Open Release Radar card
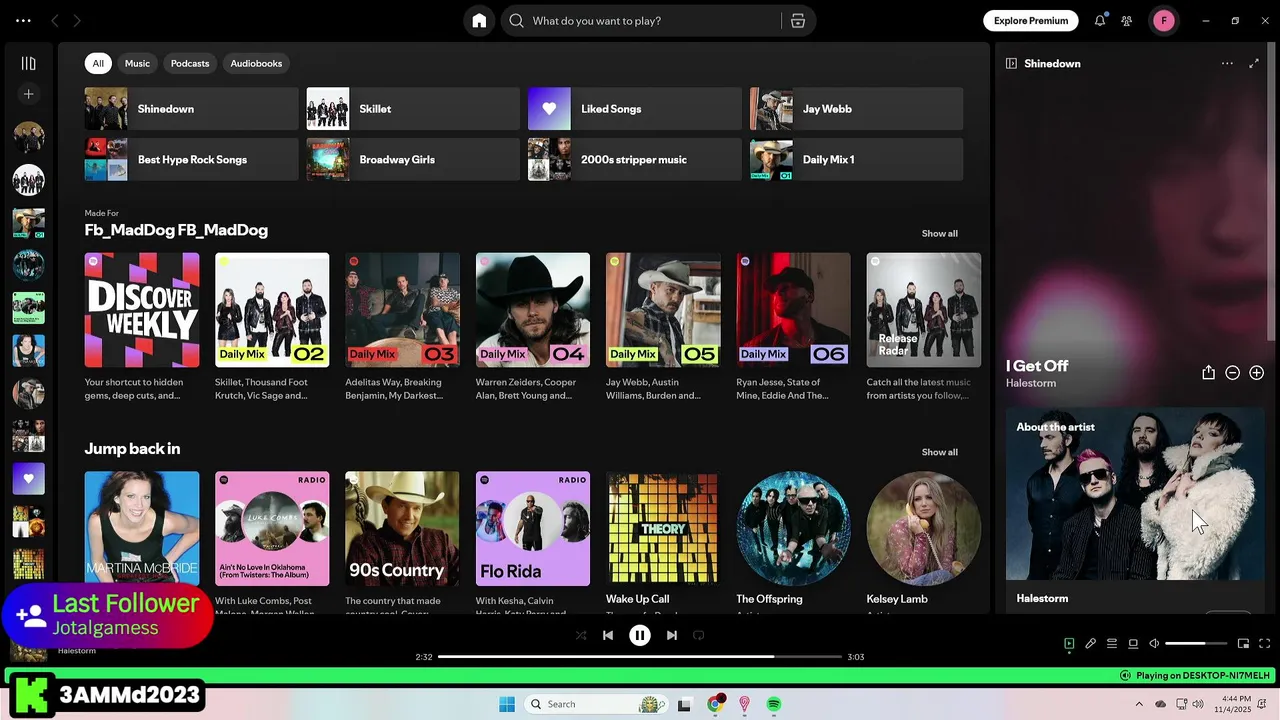Viewport: 1280px width, 720px height. tap(924, 329)
